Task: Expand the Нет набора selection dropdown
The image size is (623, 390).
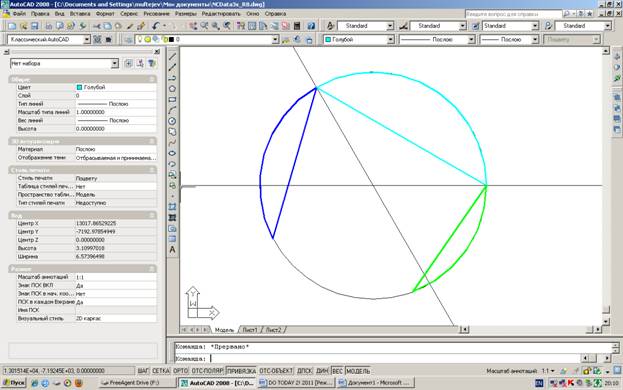Action: pyautogui.click(x=64, y=63)
